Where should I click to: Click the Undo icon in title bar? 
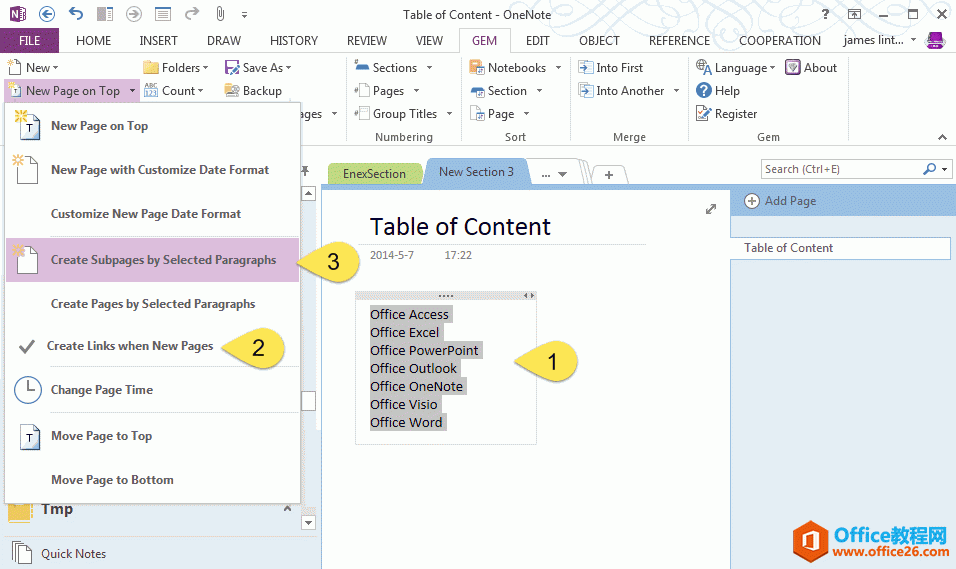click(x=76, y=14)
